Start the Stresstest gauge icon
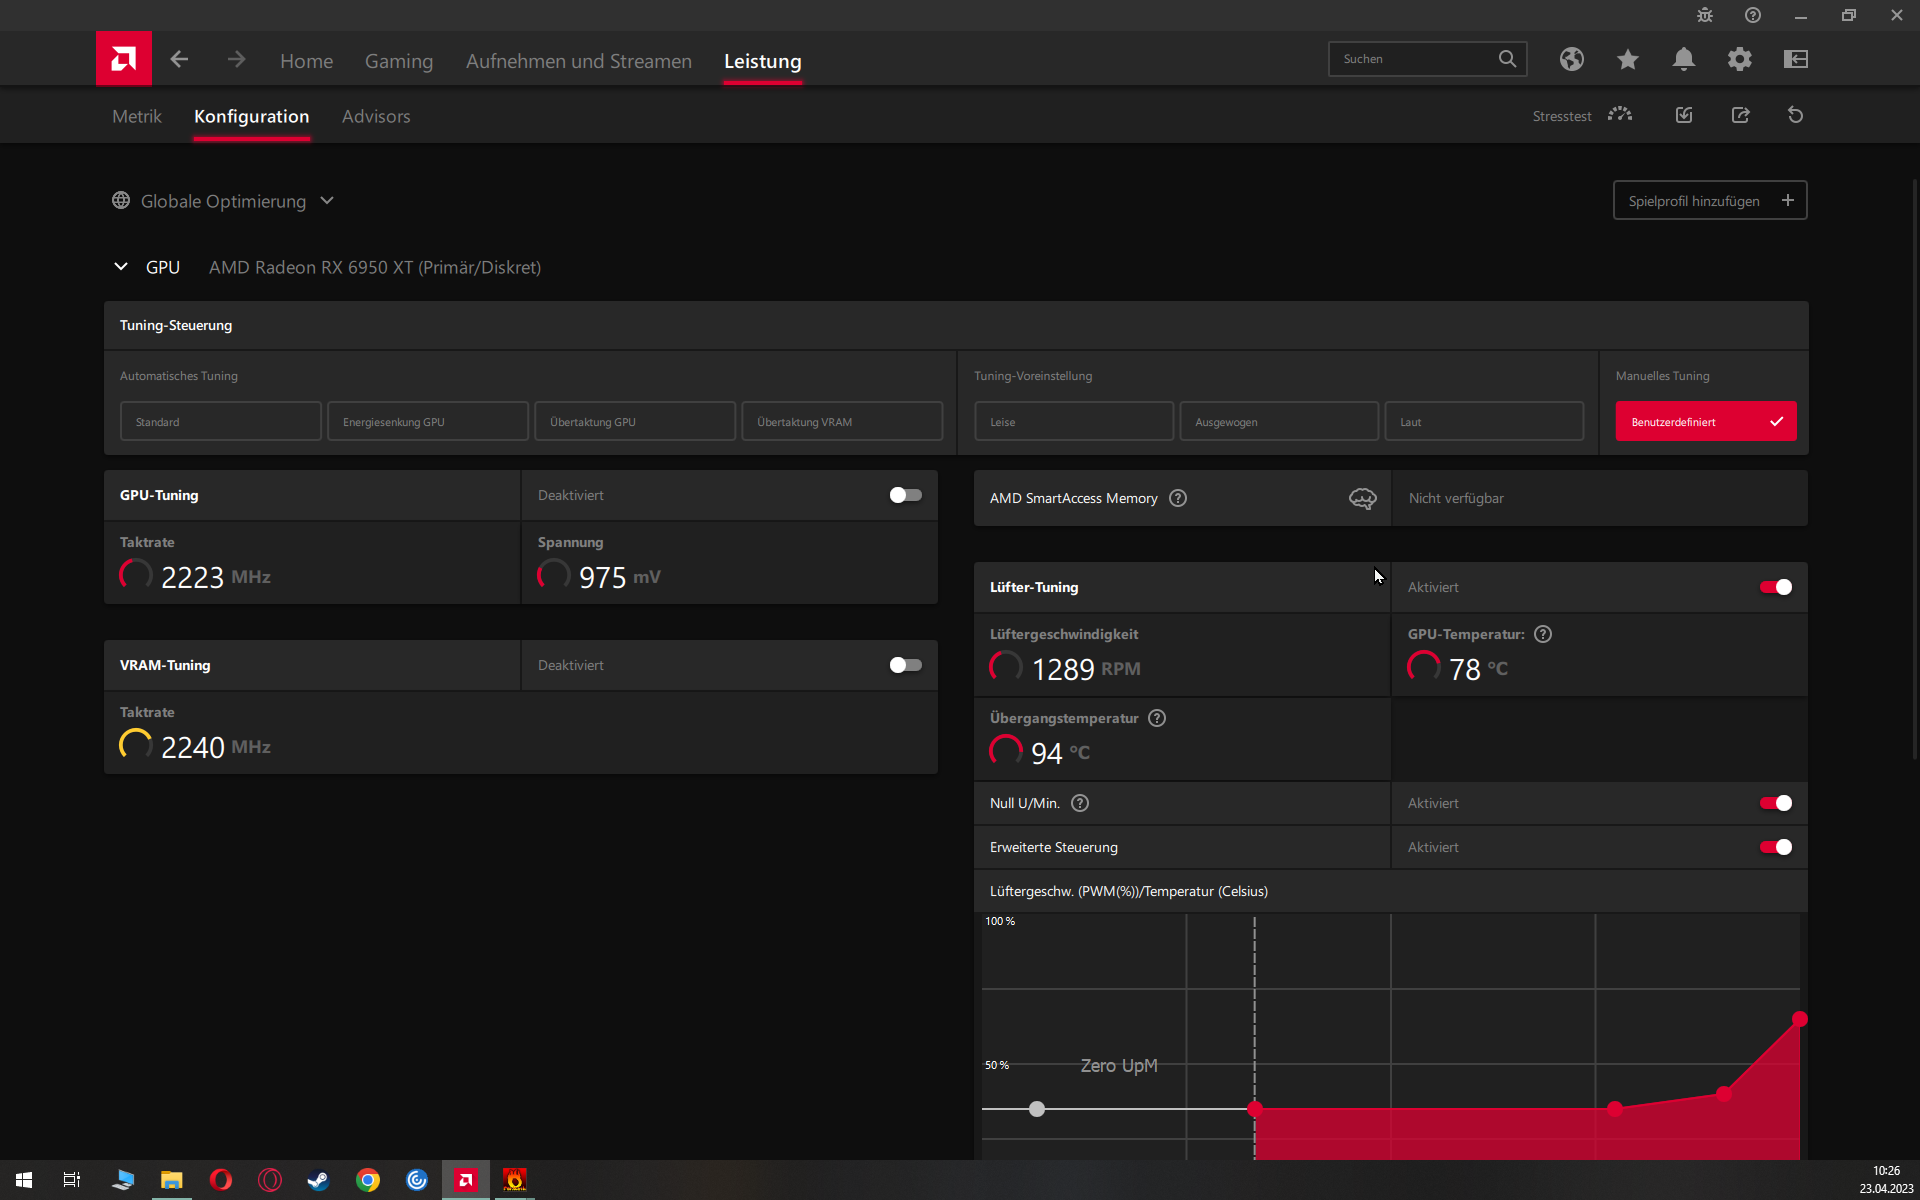Viewport: 1920px width, 1200px height. 1619,115
